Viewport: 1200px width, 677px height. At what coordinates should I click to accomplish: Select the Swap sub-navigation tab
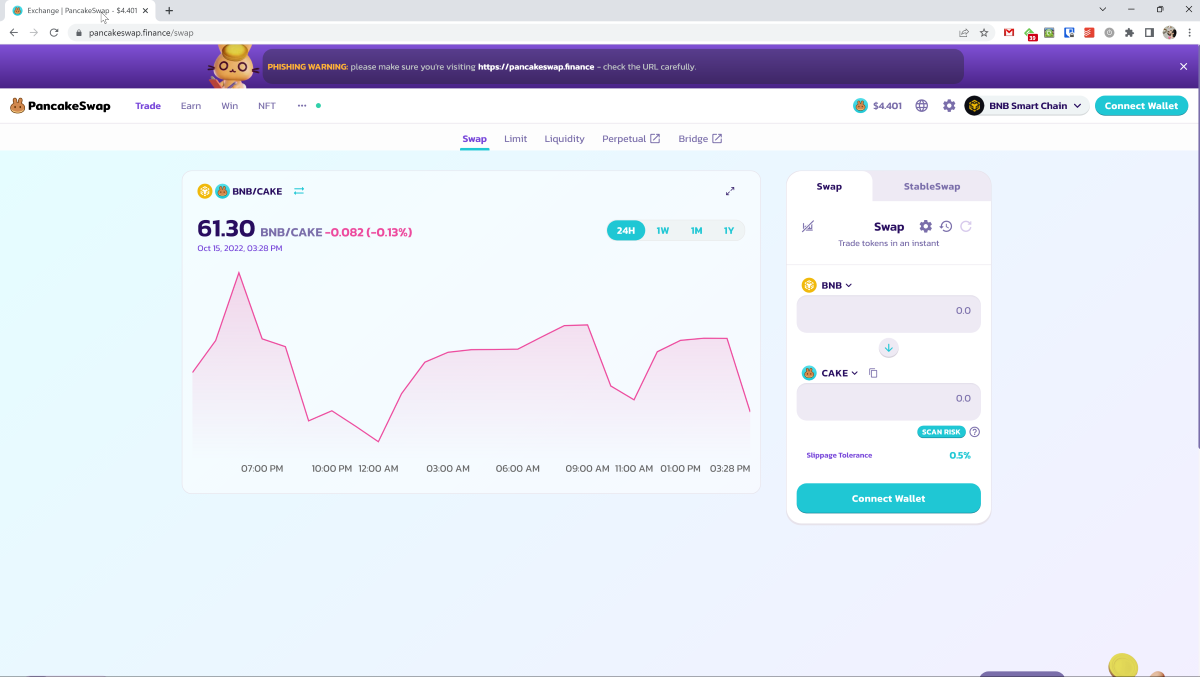(474, 139)
